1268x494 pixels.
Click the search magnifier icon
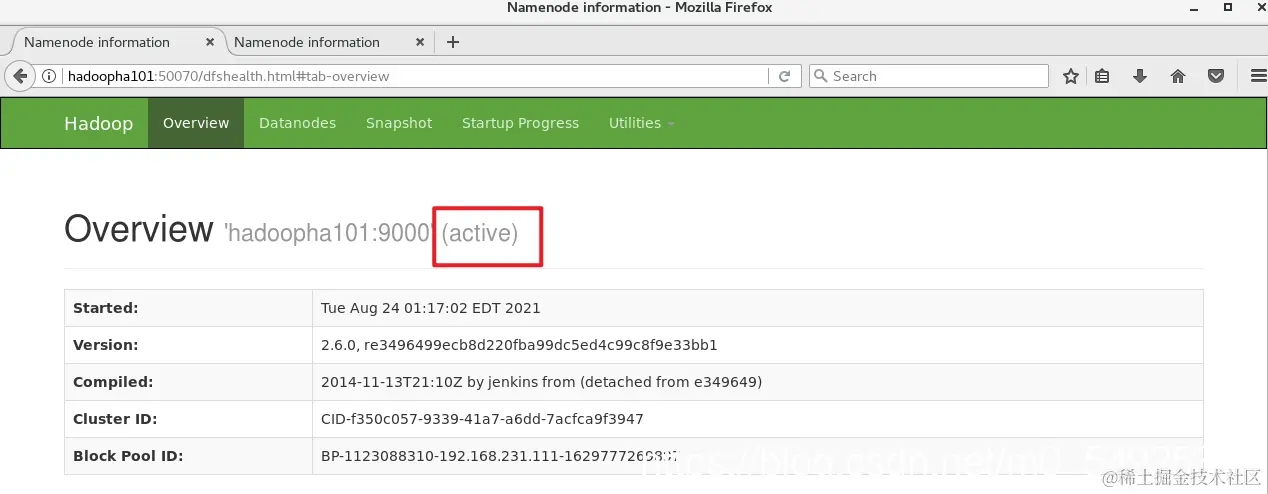821,76
